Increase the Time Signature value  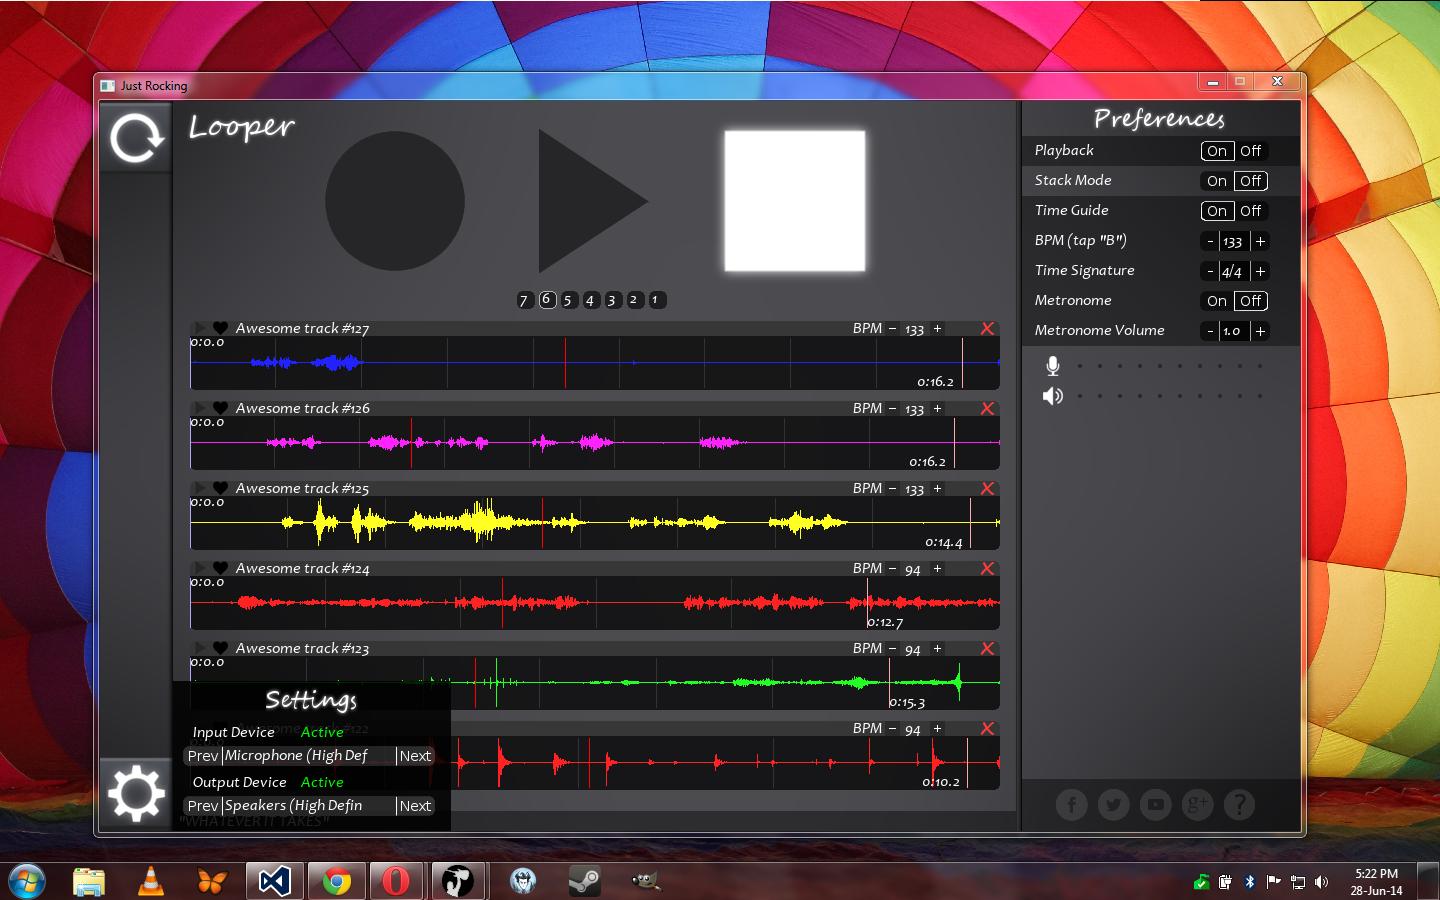point(1260,271)
